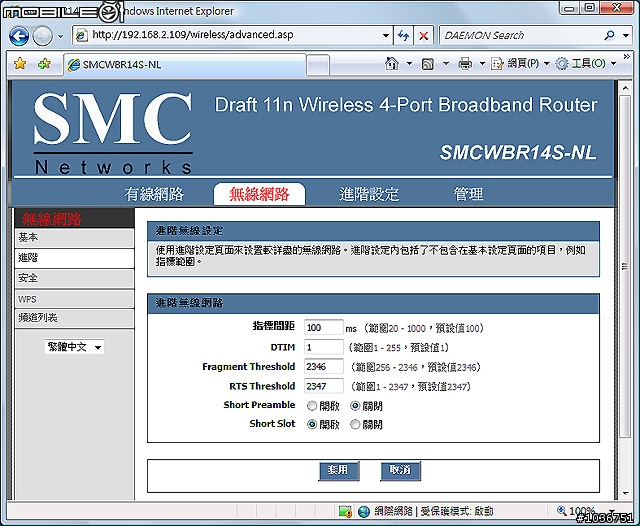Image resolution: width=640 pixels, height=526 pixels.
Task: Expand the Home button dropdown arrow
Action: 409,64
